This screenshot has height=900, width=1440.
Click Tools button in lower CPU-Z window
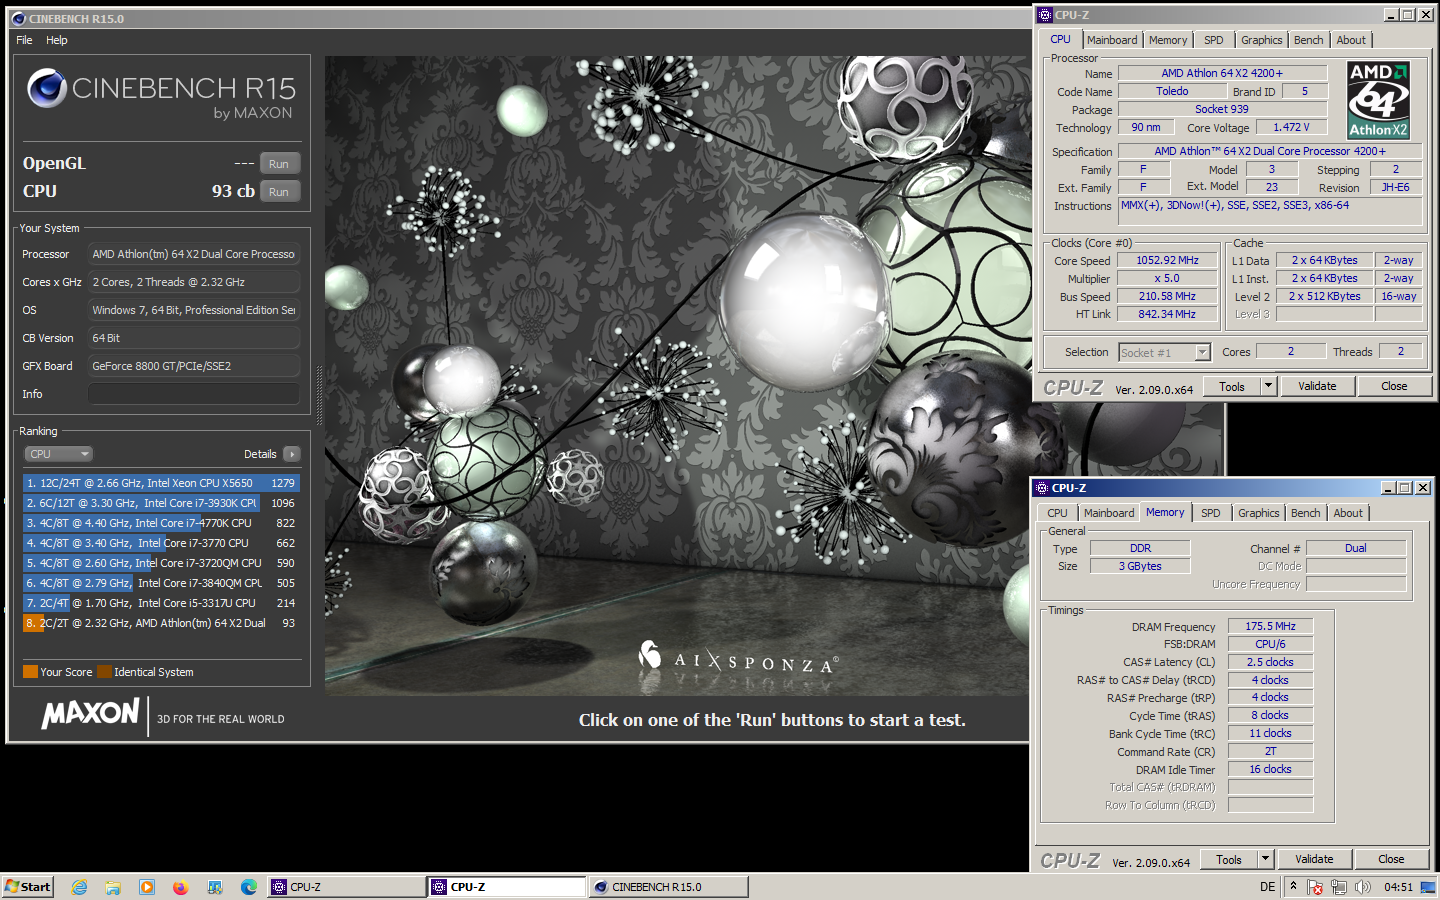1229,859
